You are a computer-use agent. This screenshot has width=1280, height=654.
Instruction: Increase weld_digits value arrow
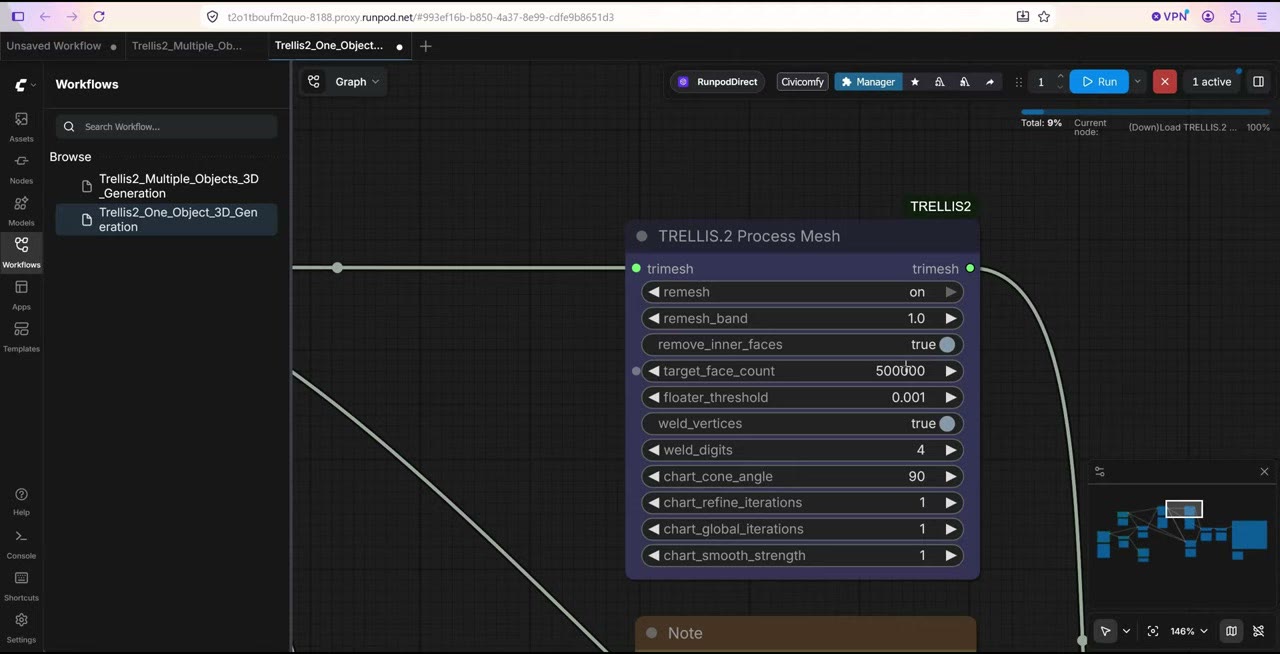950,450
